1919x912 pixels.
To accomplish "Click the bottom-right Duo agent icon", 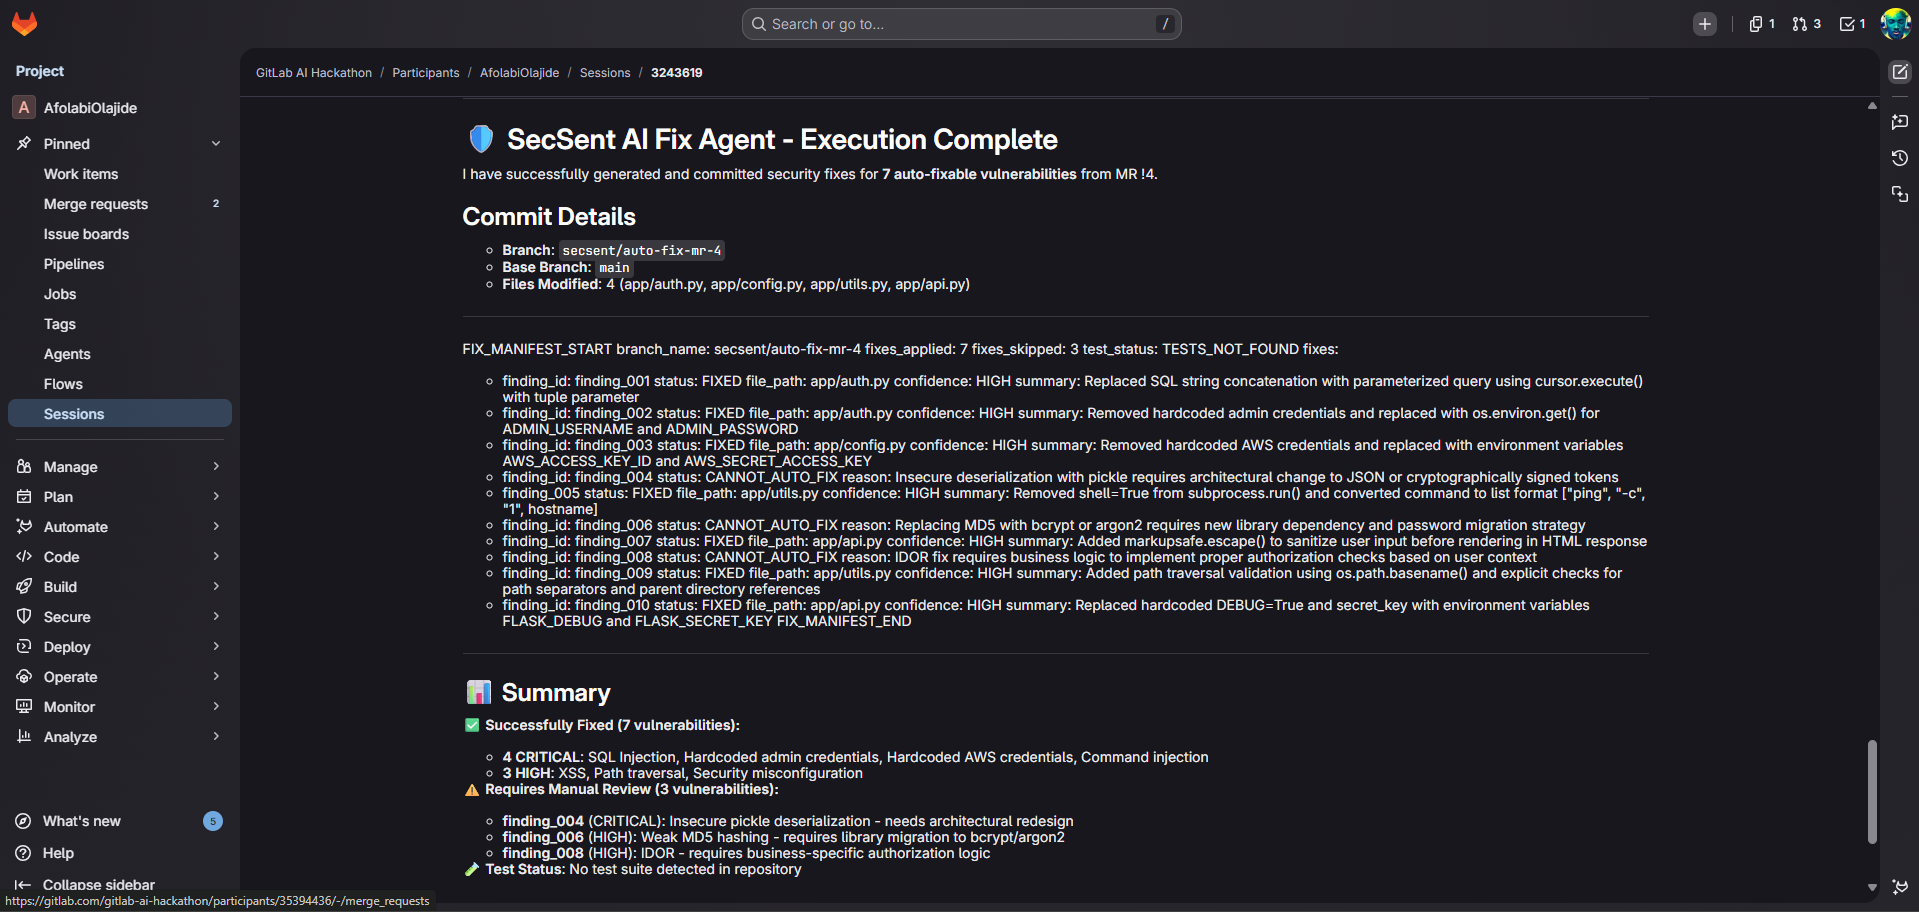I will coord(1900,887).
